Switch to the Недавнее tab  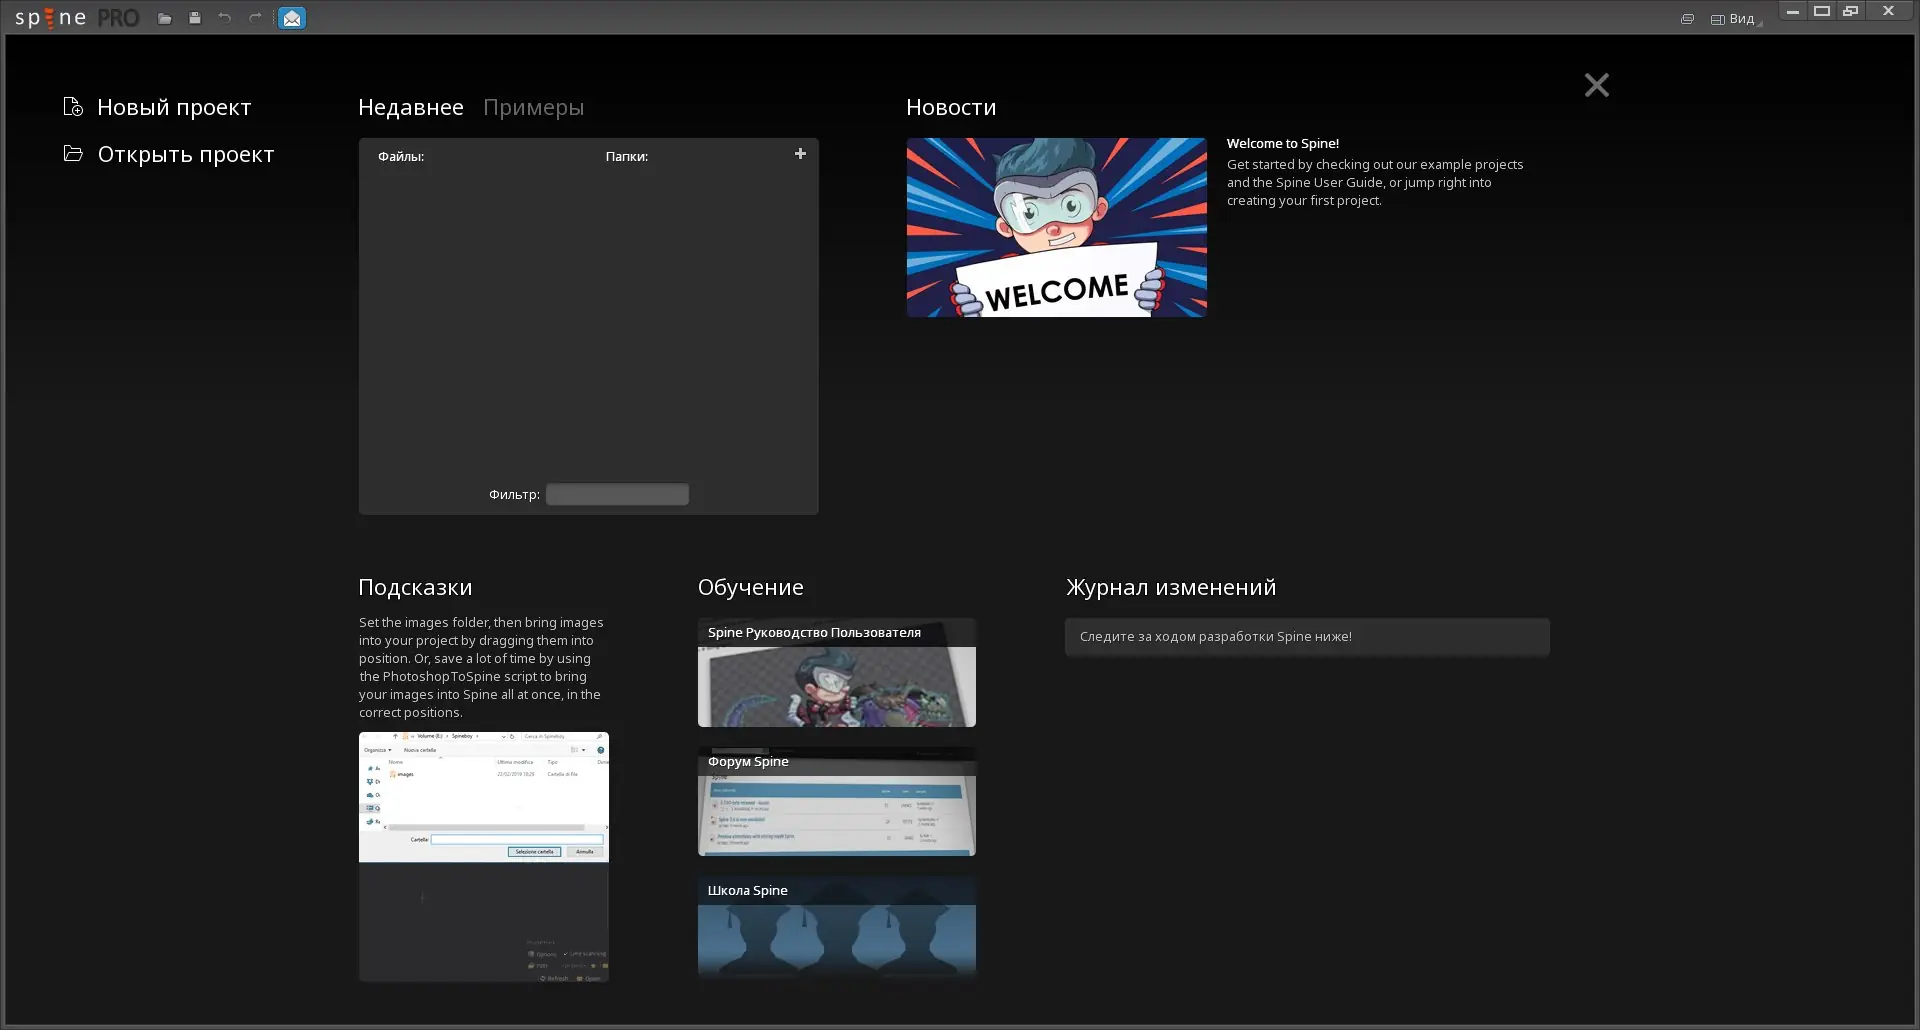coord(411,107)
